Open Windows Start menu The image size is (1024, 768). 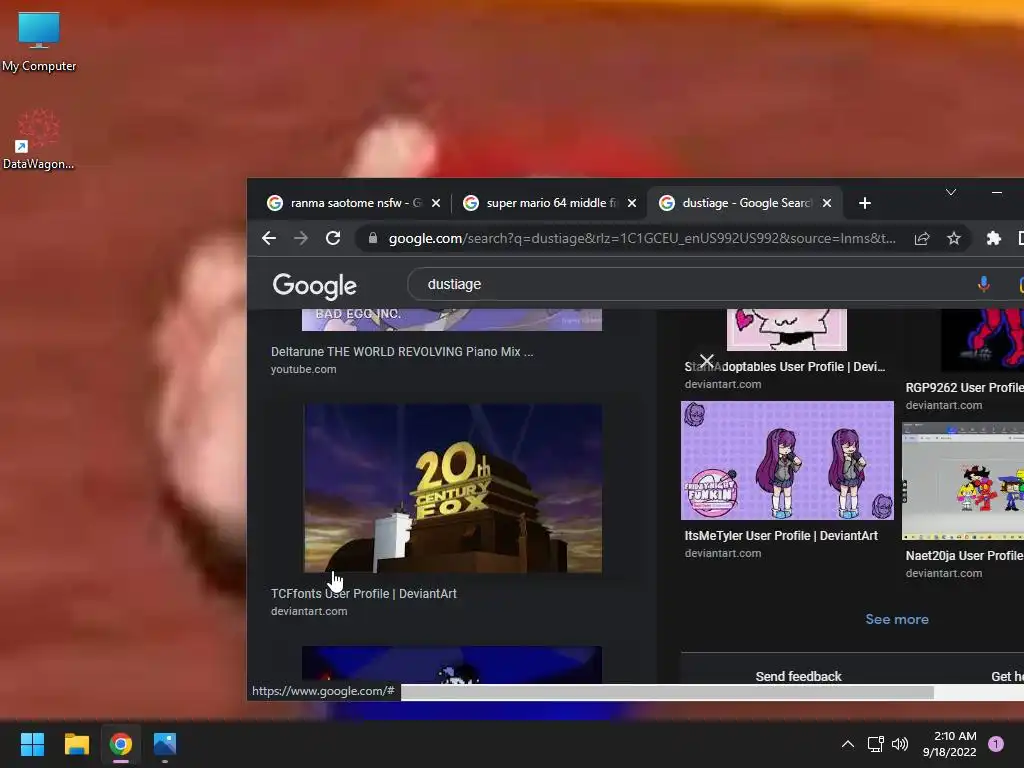(32, 744)
